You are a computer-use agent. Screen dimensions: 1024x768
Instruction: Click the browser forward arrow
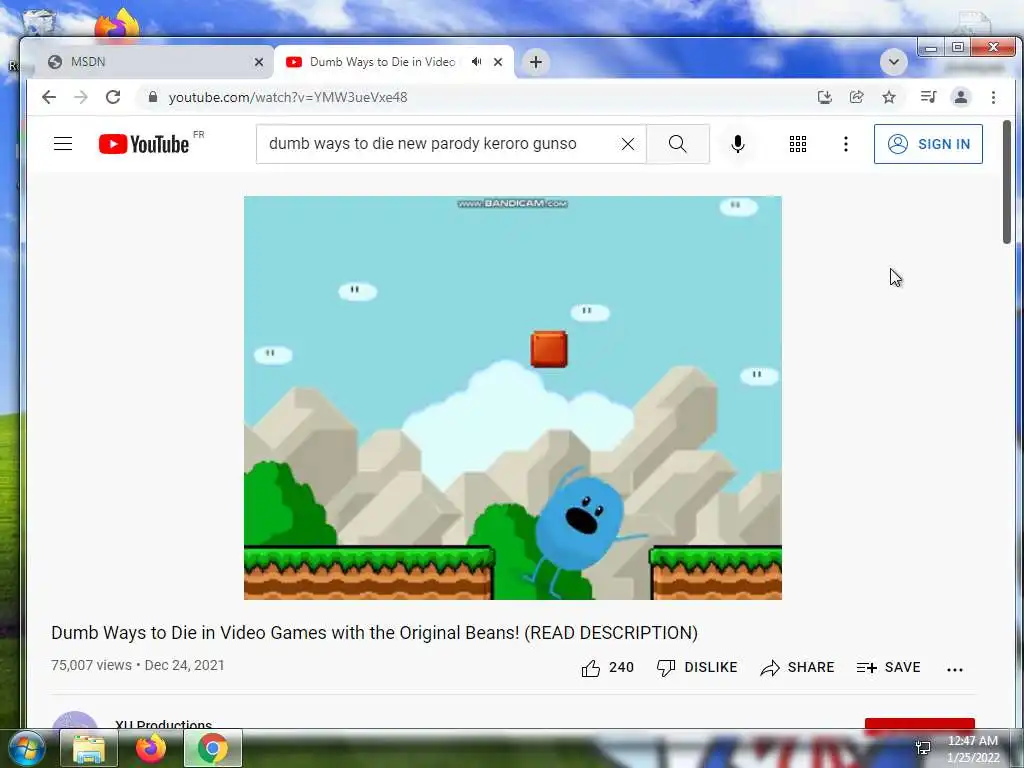pyautogui.click(x=81, y=97)
